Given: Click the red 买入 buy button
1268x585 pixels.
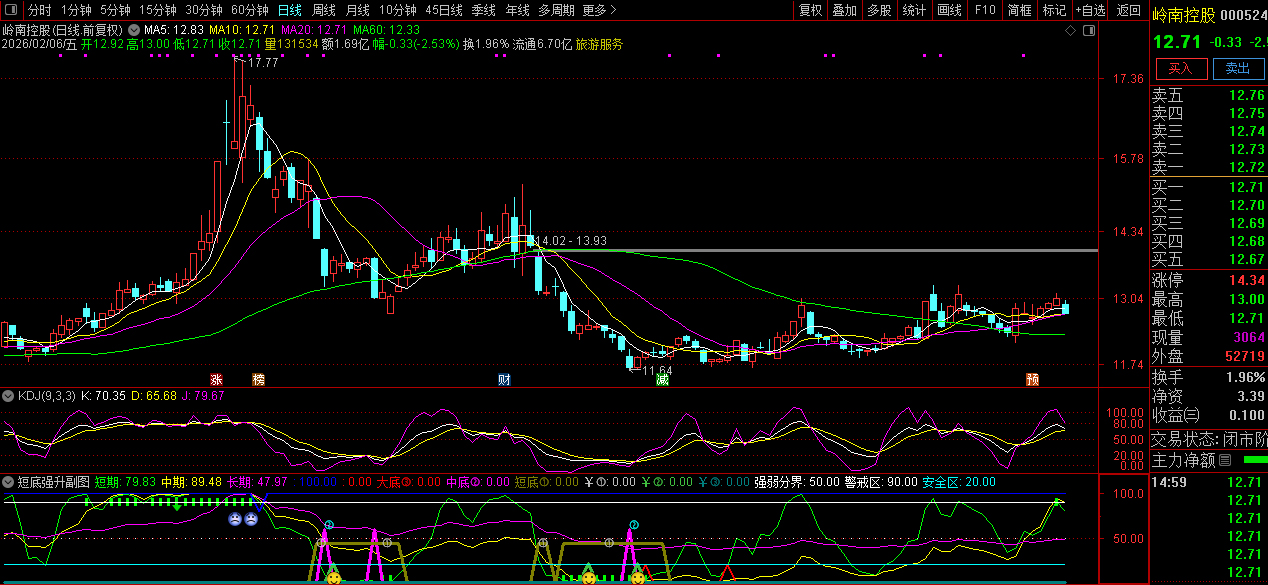Looking at the screenshot, I should point(1181,68).
